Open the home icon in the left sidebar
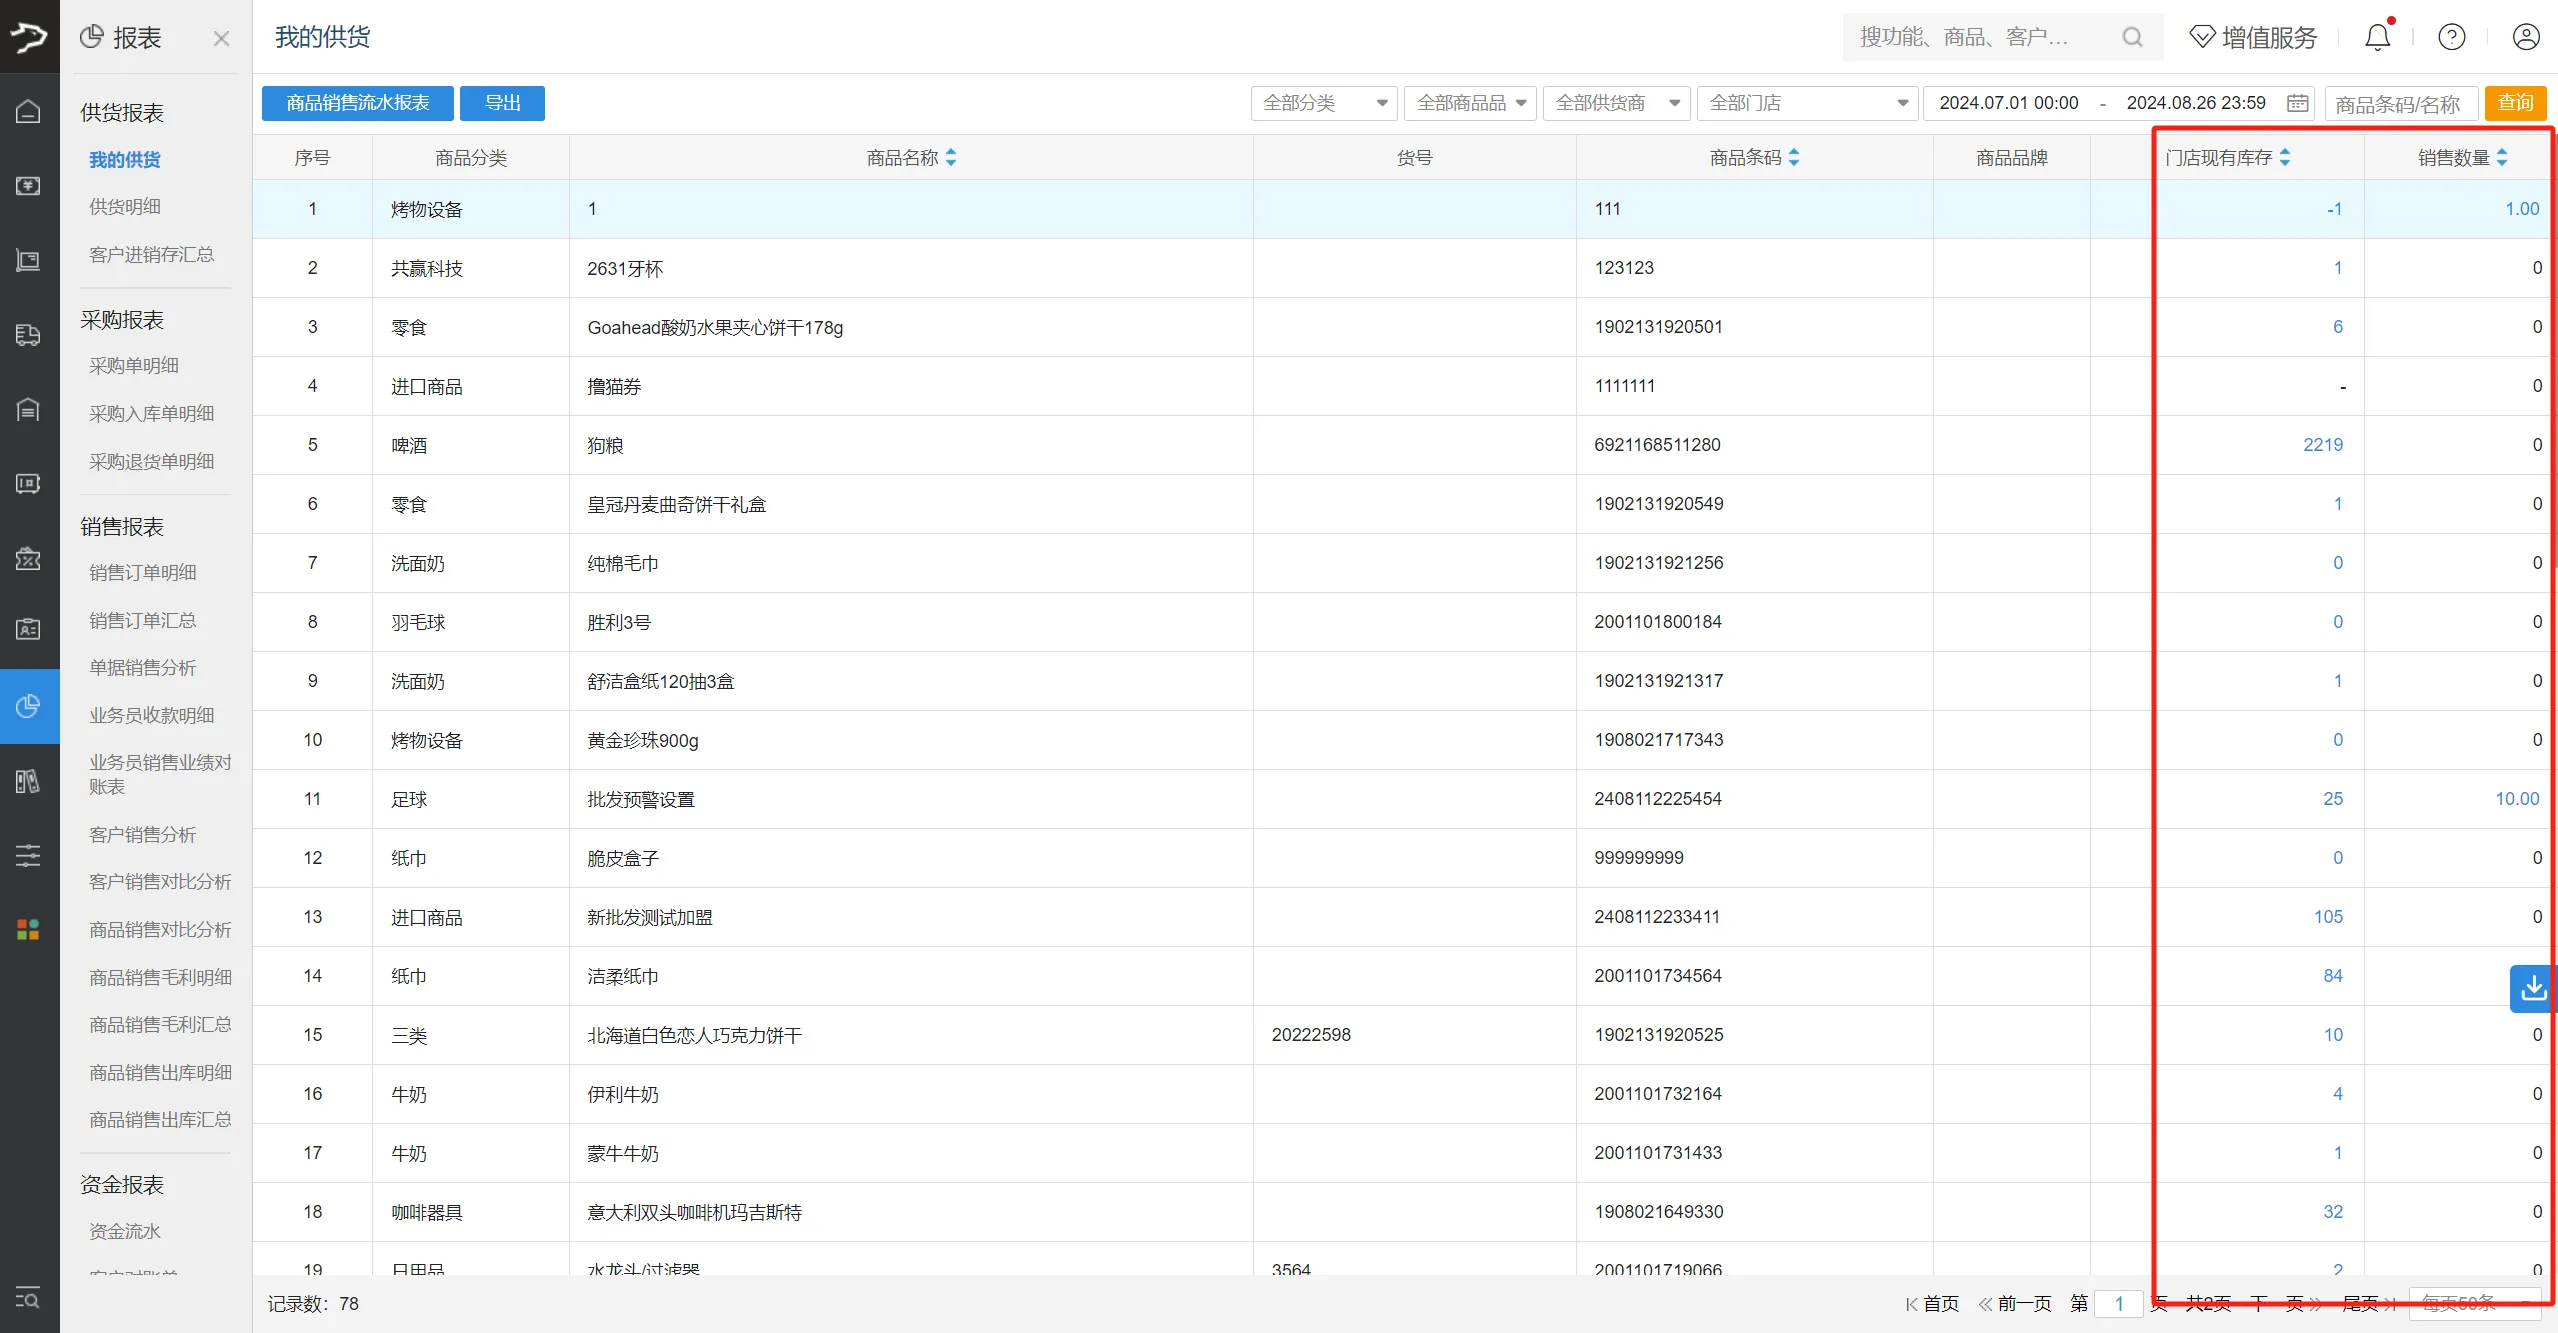This screenshot has height=1333, width=2558. point(28,111)
